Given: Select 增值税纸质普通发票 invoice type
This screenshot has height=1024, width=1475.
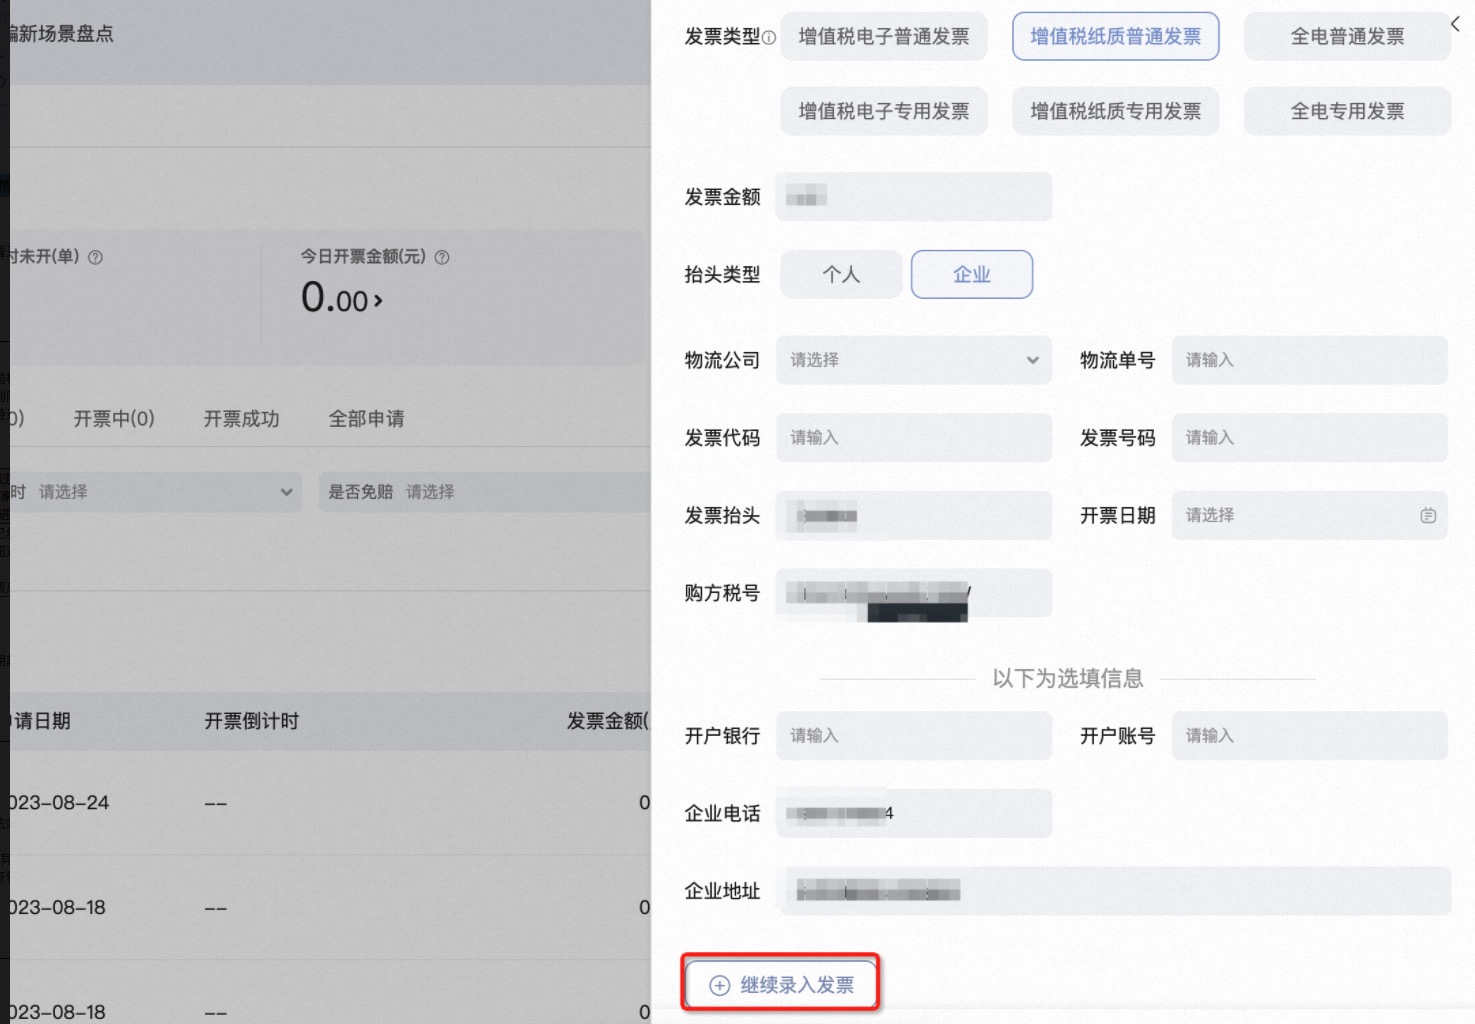Looking at the screenshot, I should (1116, 37).
